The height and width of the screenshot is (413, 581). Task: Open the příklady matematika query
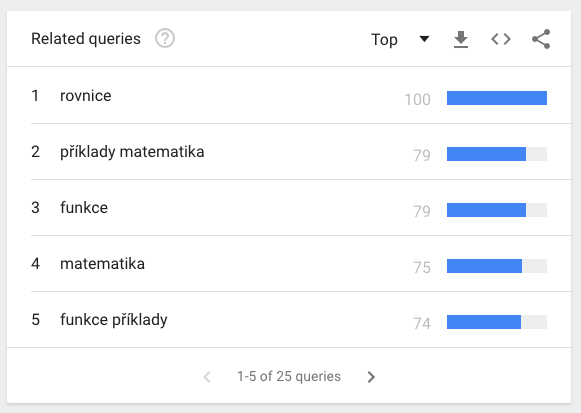point(132,152)
